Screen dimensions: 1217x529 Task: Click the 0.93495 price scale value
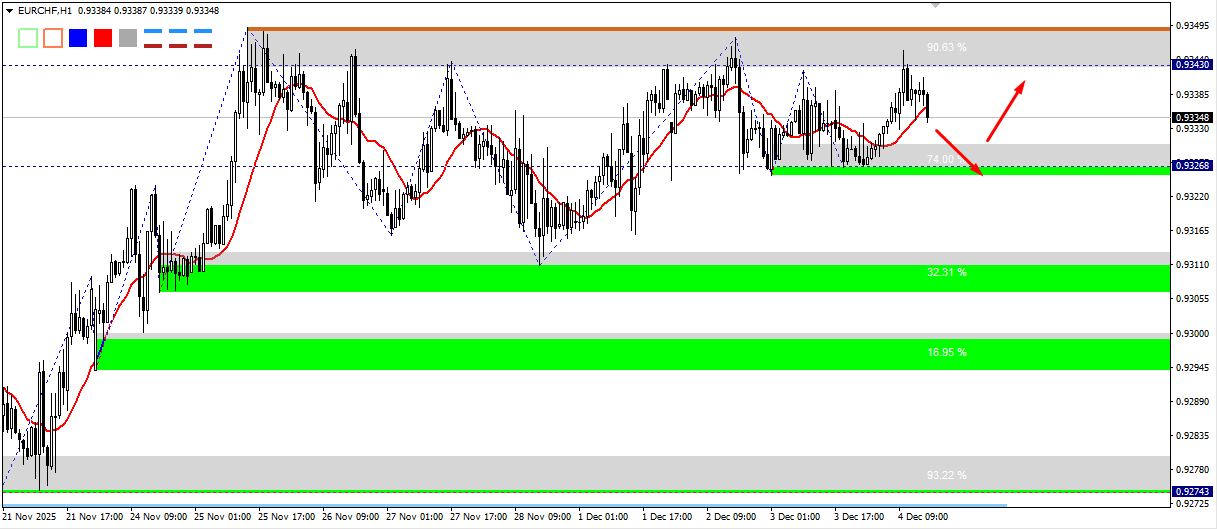1192,26
